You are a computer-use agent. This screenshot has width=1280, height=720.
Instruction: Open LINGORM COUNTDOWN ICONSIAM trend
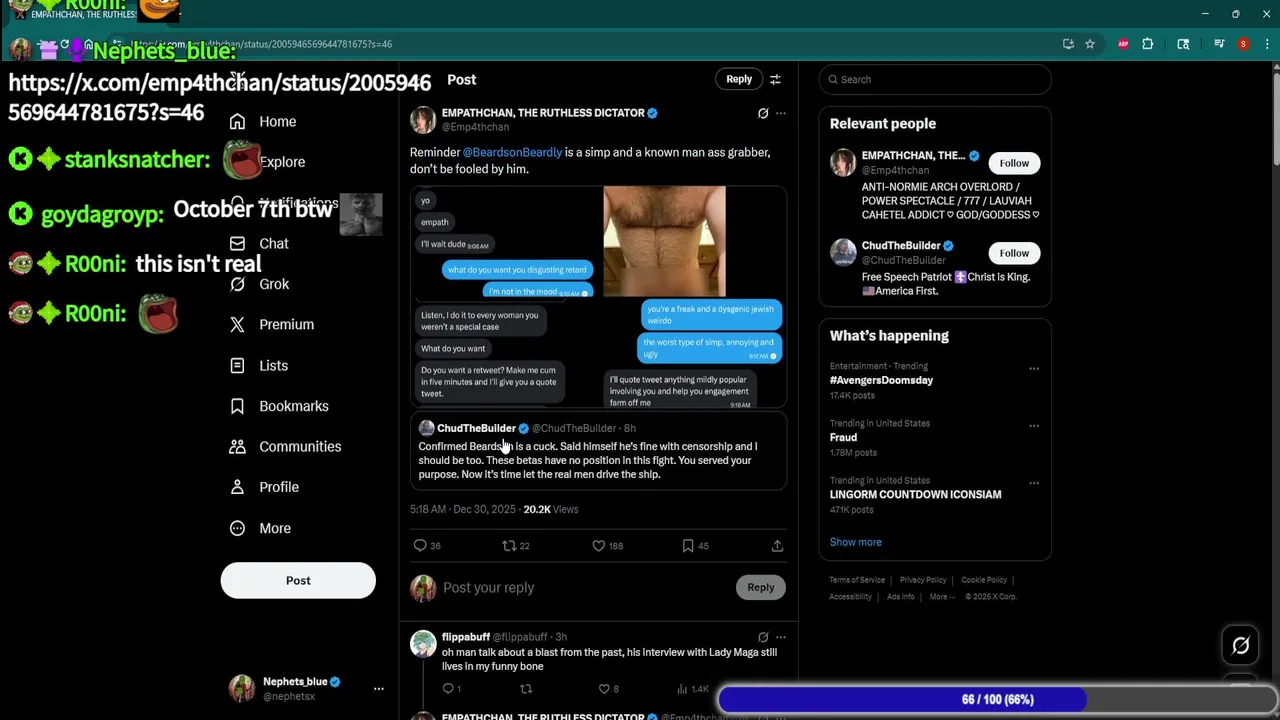tap(915, 494)
